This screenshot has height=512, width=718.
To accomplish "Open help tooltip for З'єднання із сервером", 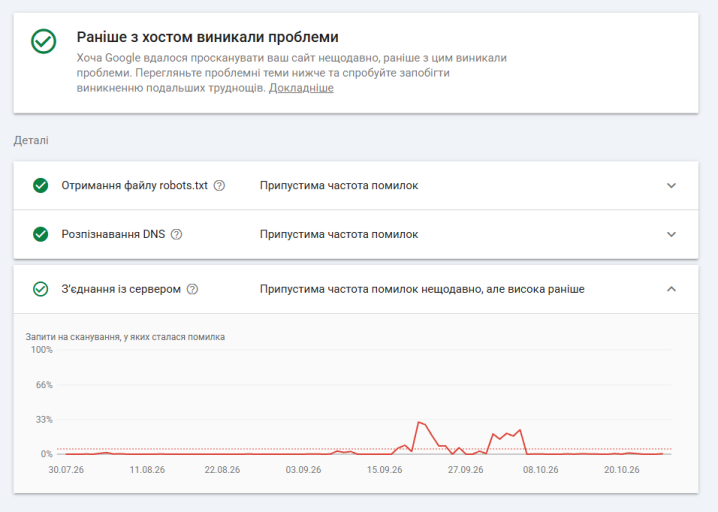I will [x=192, y=289].
